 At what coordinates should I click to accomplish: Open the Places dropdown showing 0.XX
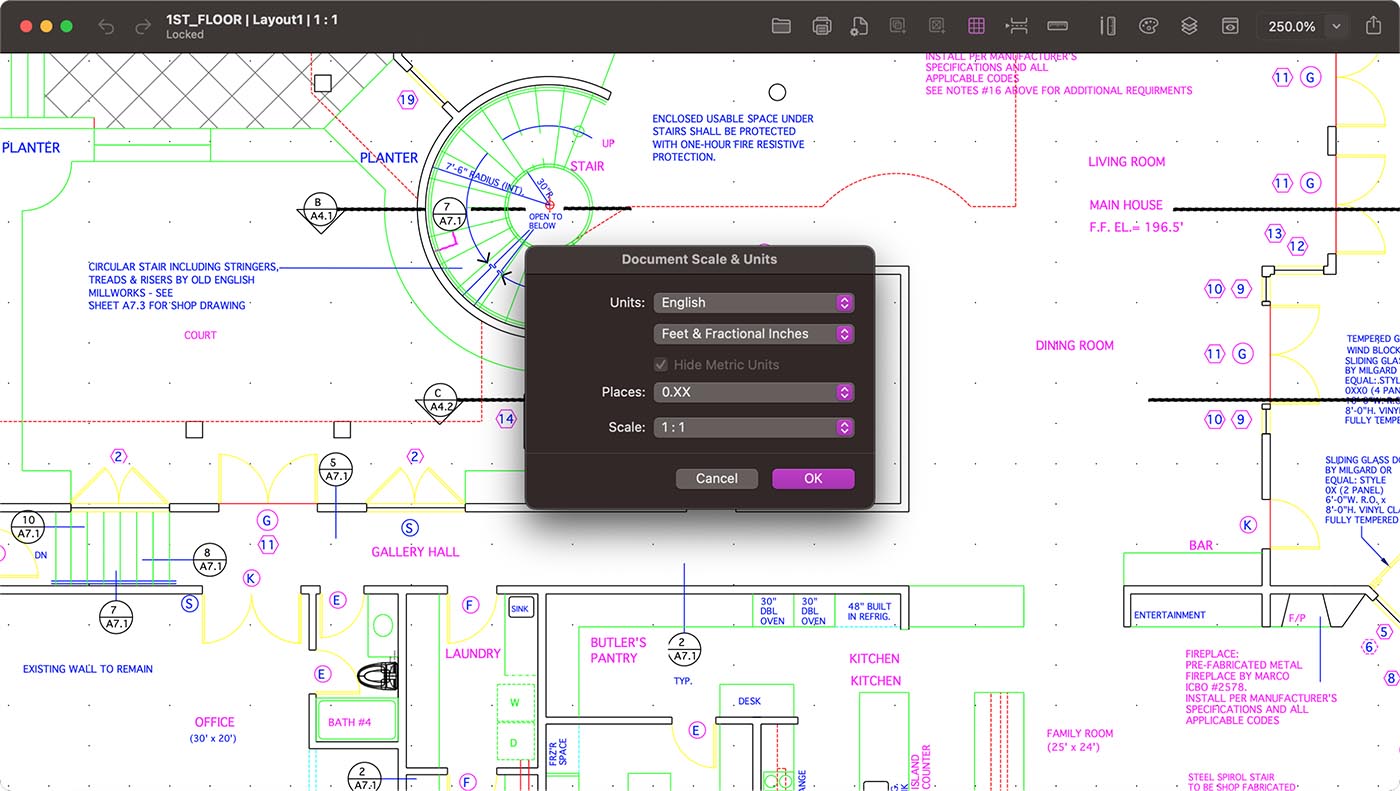tap(753, 392)
